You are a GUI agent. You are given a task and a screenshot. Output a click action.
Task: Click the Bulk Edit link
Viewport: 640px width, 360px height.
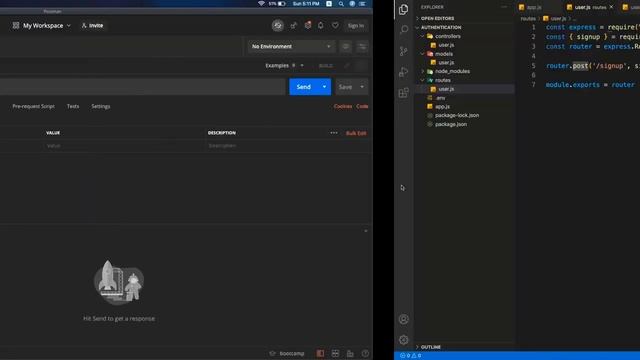click(x=356, y=133)
